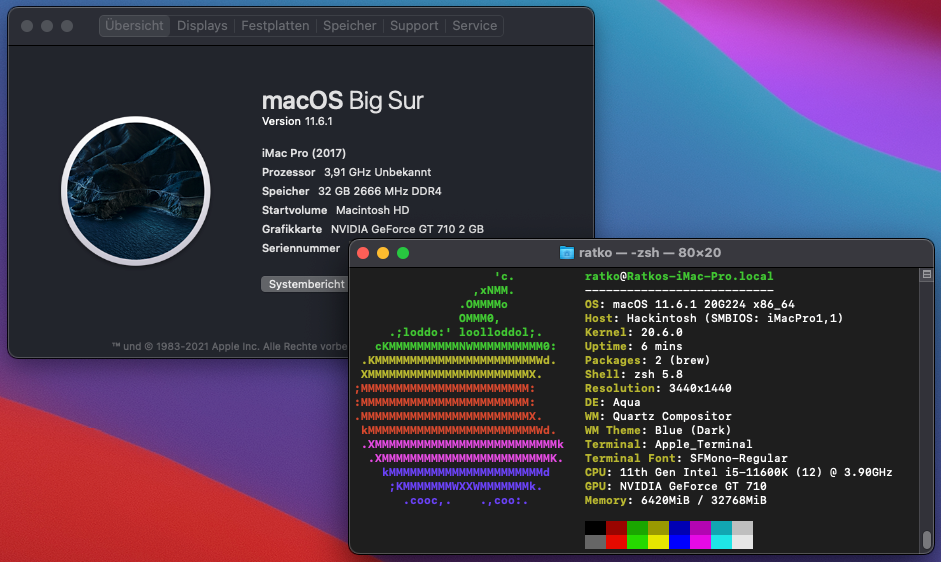Image resolution: width=941 pixels, height=562 pixels.
Task: Click the split pane icon in Terminal
Action: point(926,275)
